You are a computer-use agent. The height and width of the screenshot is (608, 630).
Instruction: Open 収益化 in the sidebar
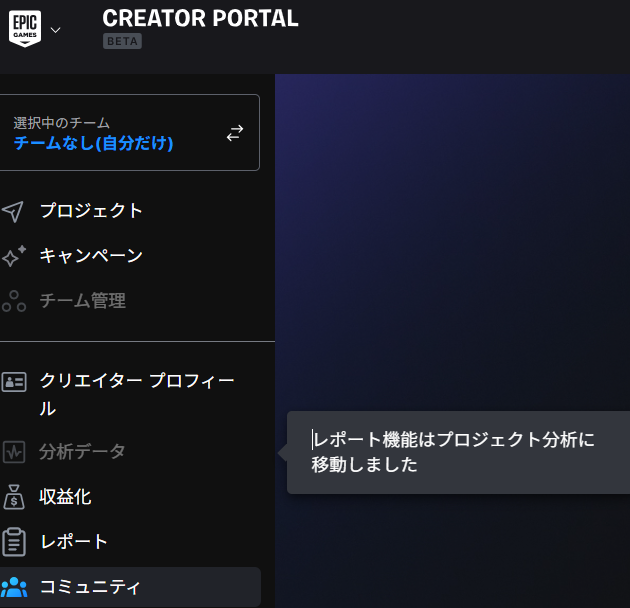[65, 497]
